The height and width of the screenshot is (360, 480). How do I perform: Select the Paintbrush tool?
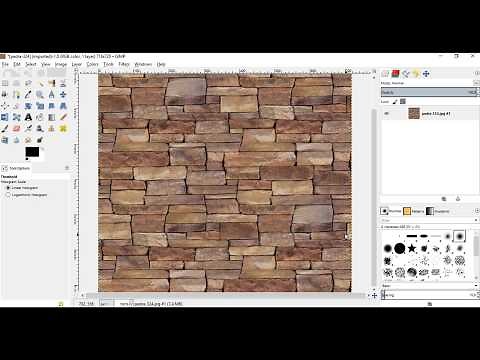coord(5,129)
